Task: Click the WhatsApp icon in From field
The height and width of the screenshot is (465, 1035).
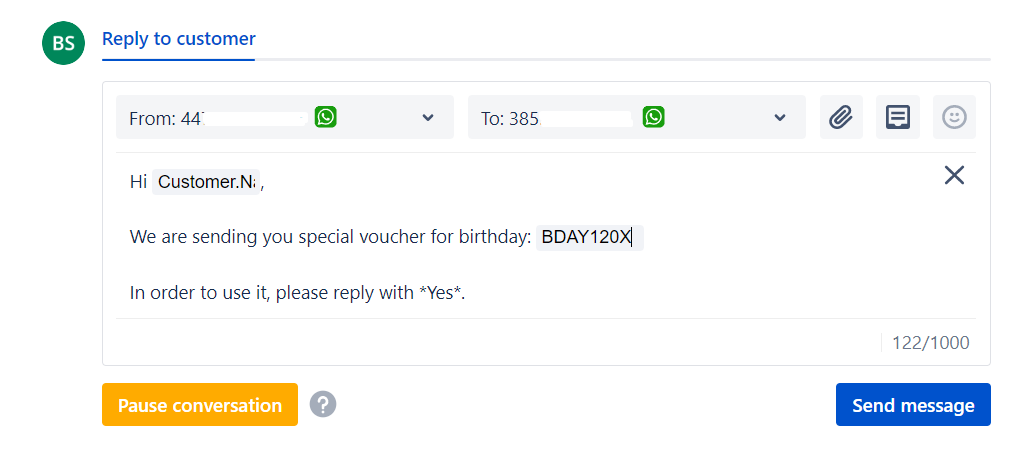Action: tap(325, 117)
